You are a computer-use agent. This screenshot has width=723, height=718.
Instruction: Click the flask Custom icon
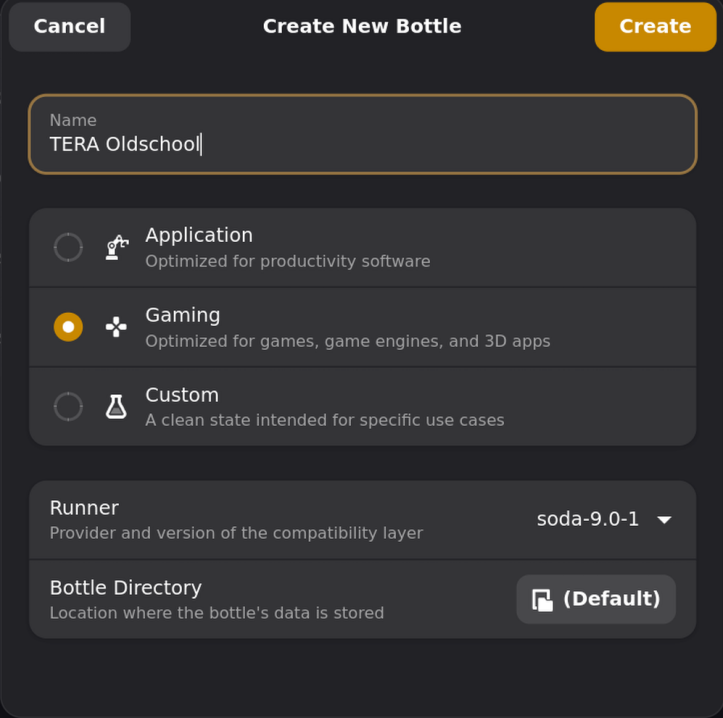[117, 406]
